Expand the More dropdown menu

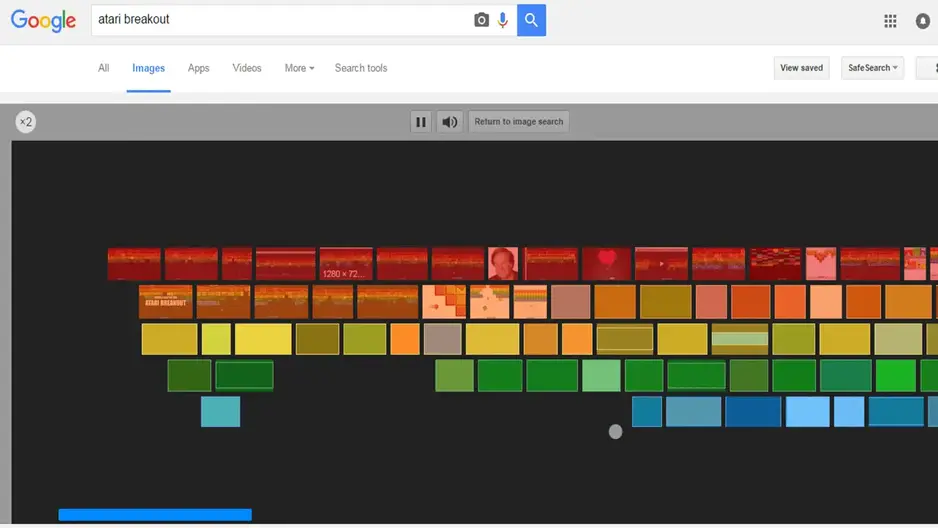(299, 68)
